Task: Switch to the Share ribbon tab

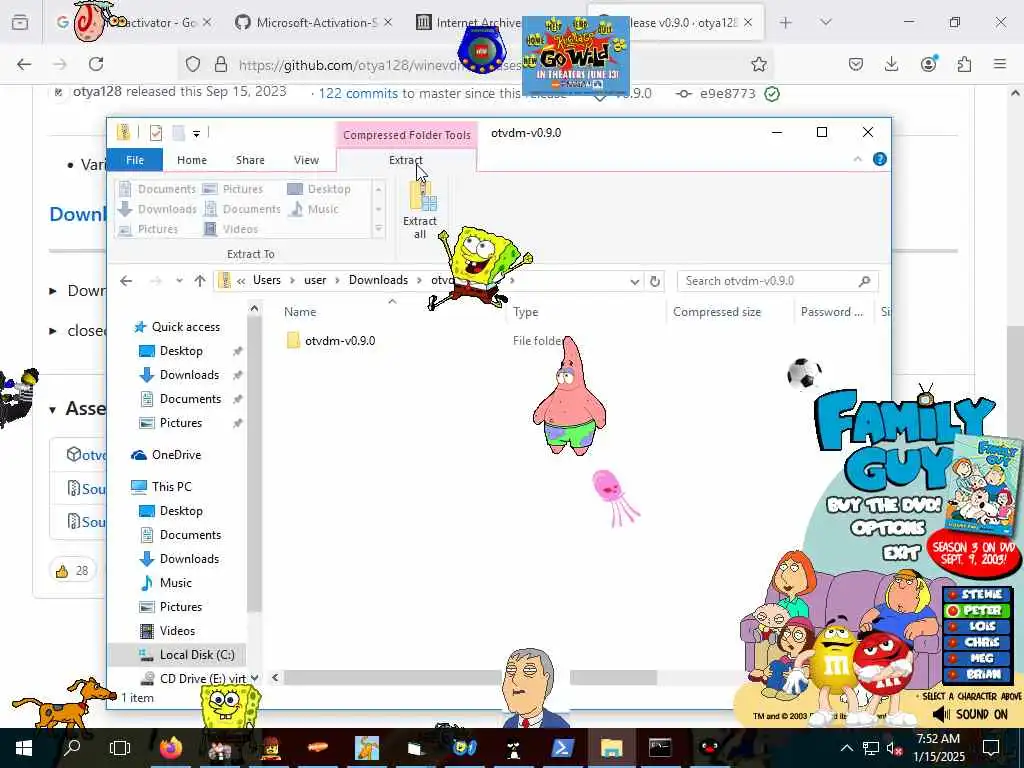Action: (250, 160)
